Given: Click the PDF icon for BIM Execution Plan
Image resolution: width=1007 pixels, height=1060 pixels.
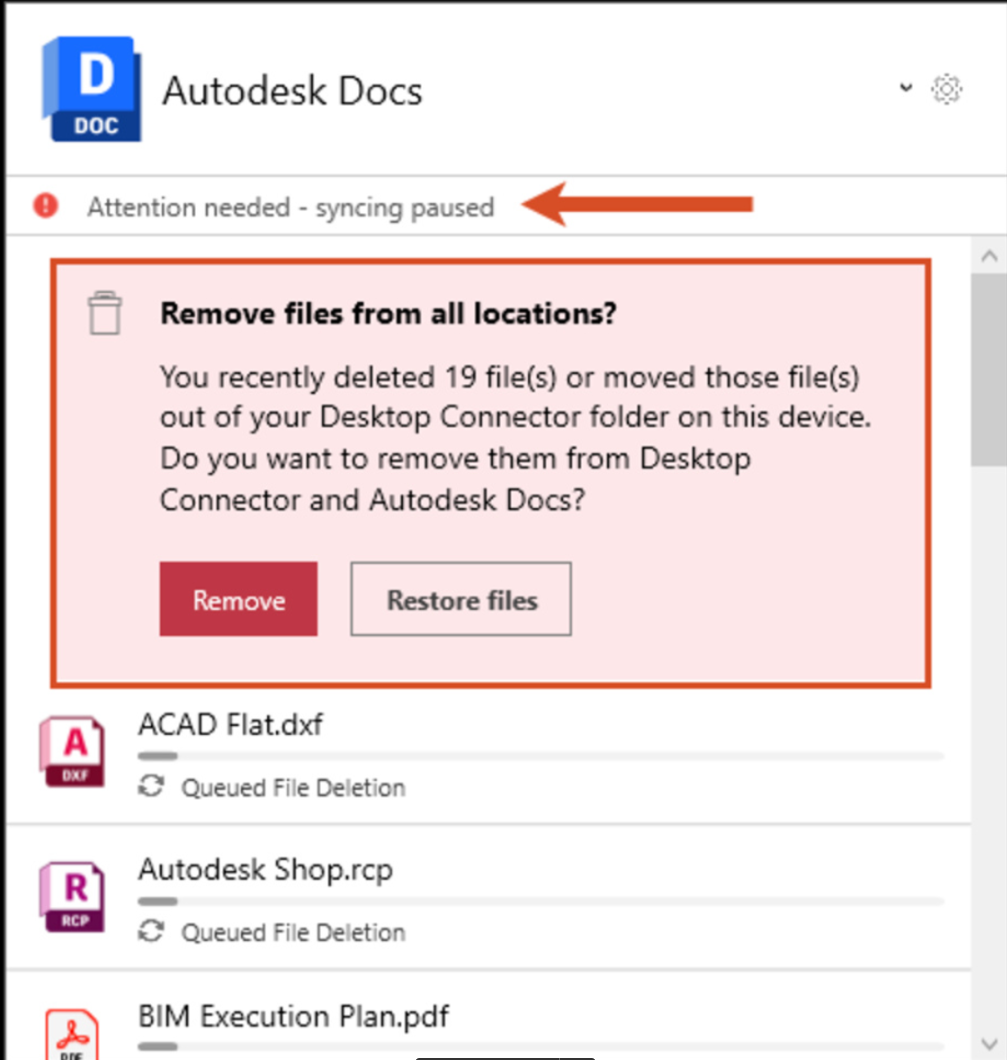Looking at the screenshot, I should [x=72, y=1035].
